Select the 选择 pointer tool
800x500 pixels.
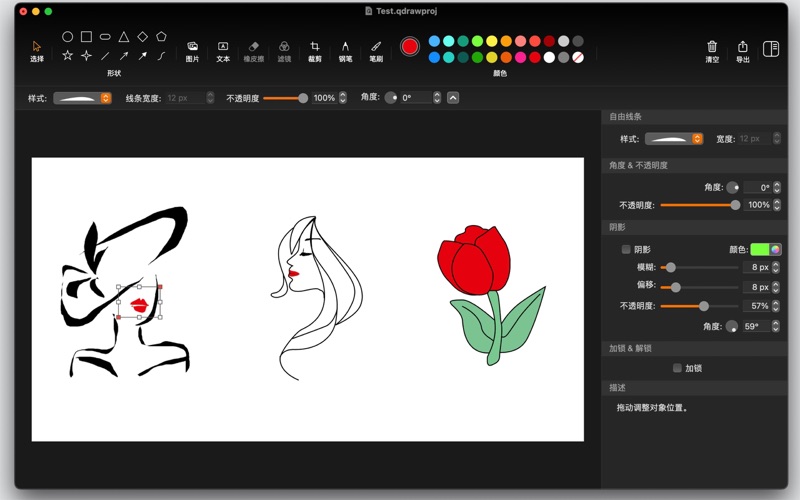coord(37,47)
